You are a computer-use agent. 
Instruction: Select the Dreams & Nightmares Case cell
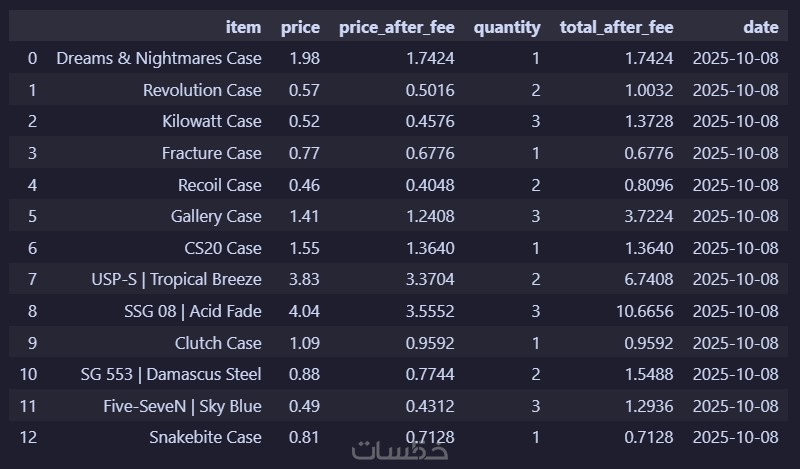[159, 59]
